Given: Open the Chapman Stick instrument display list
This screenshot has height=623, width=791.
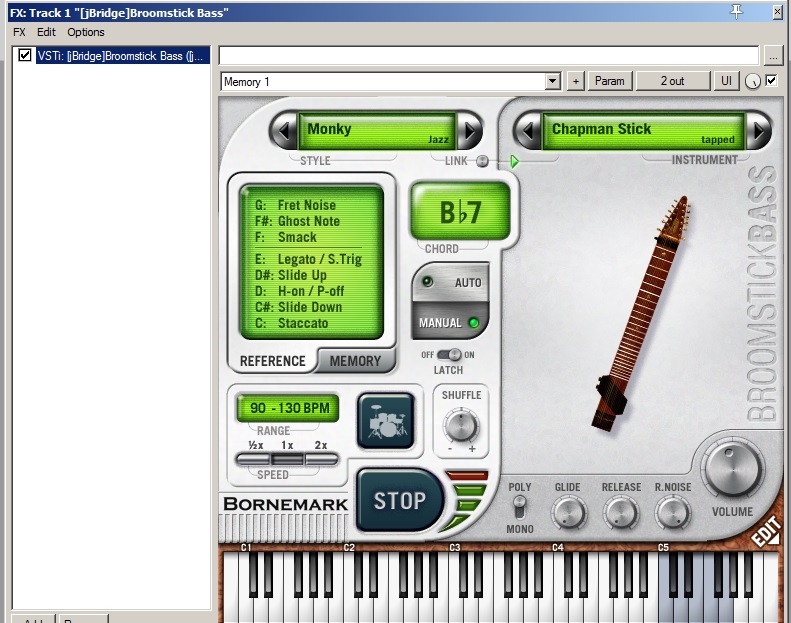Looking at the screenshot, I should [643, 131].
